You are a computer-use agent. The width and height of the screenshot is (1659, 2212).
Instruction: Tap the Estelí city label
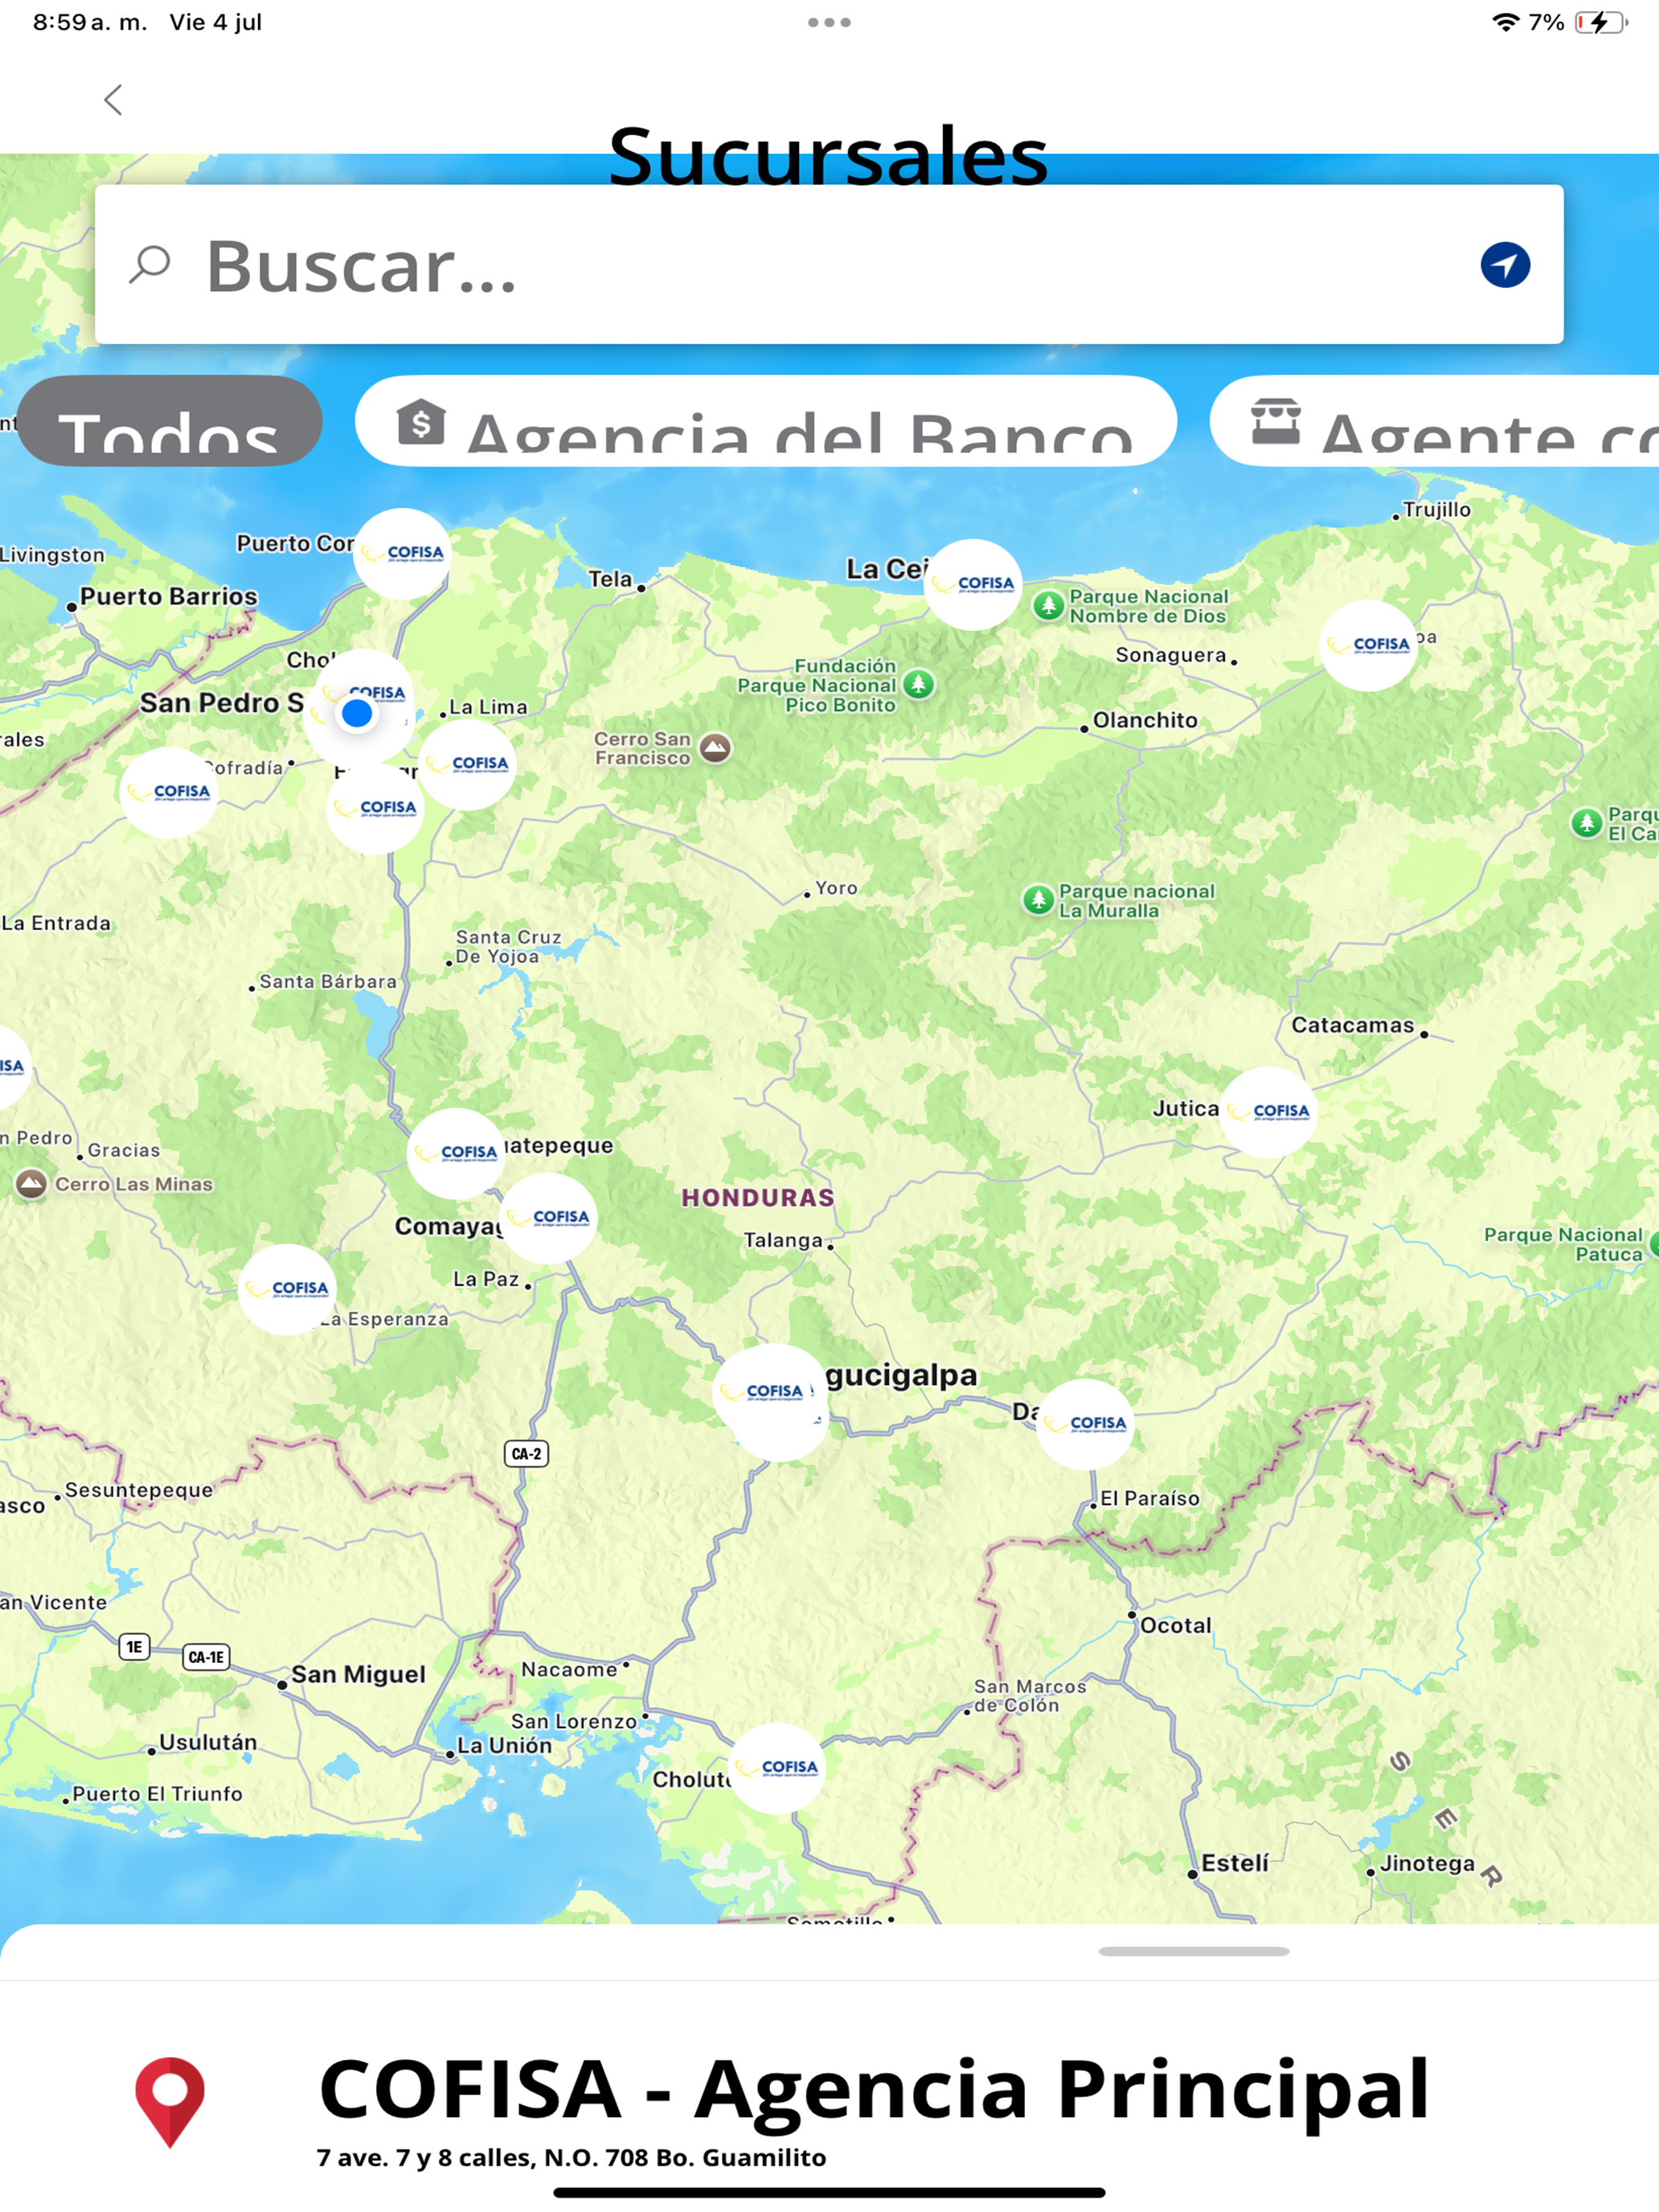[1235, 1863]
